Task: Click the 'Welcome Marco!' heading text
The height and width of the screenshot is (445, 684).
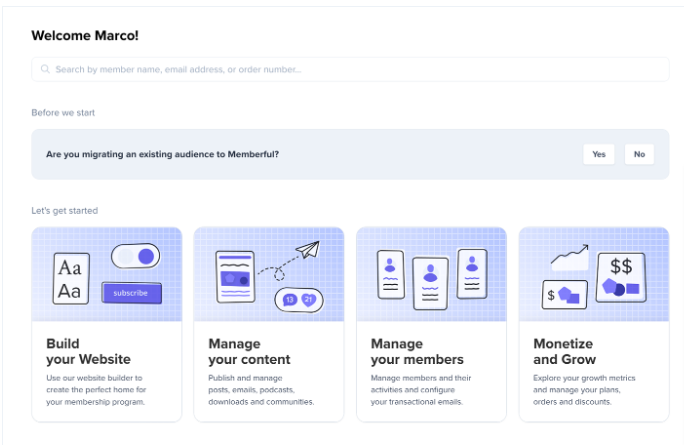Action: click(x=85, y=35)
